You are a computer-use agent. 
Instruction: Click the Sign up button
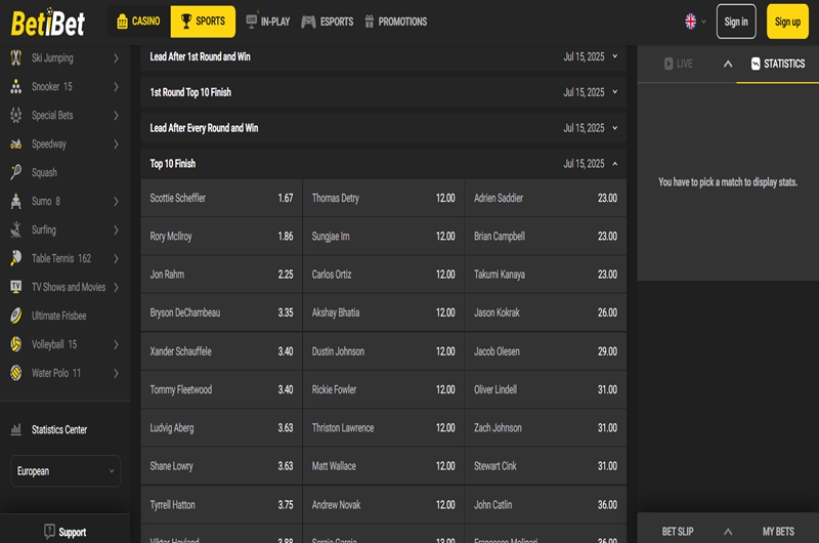point(787,21)
